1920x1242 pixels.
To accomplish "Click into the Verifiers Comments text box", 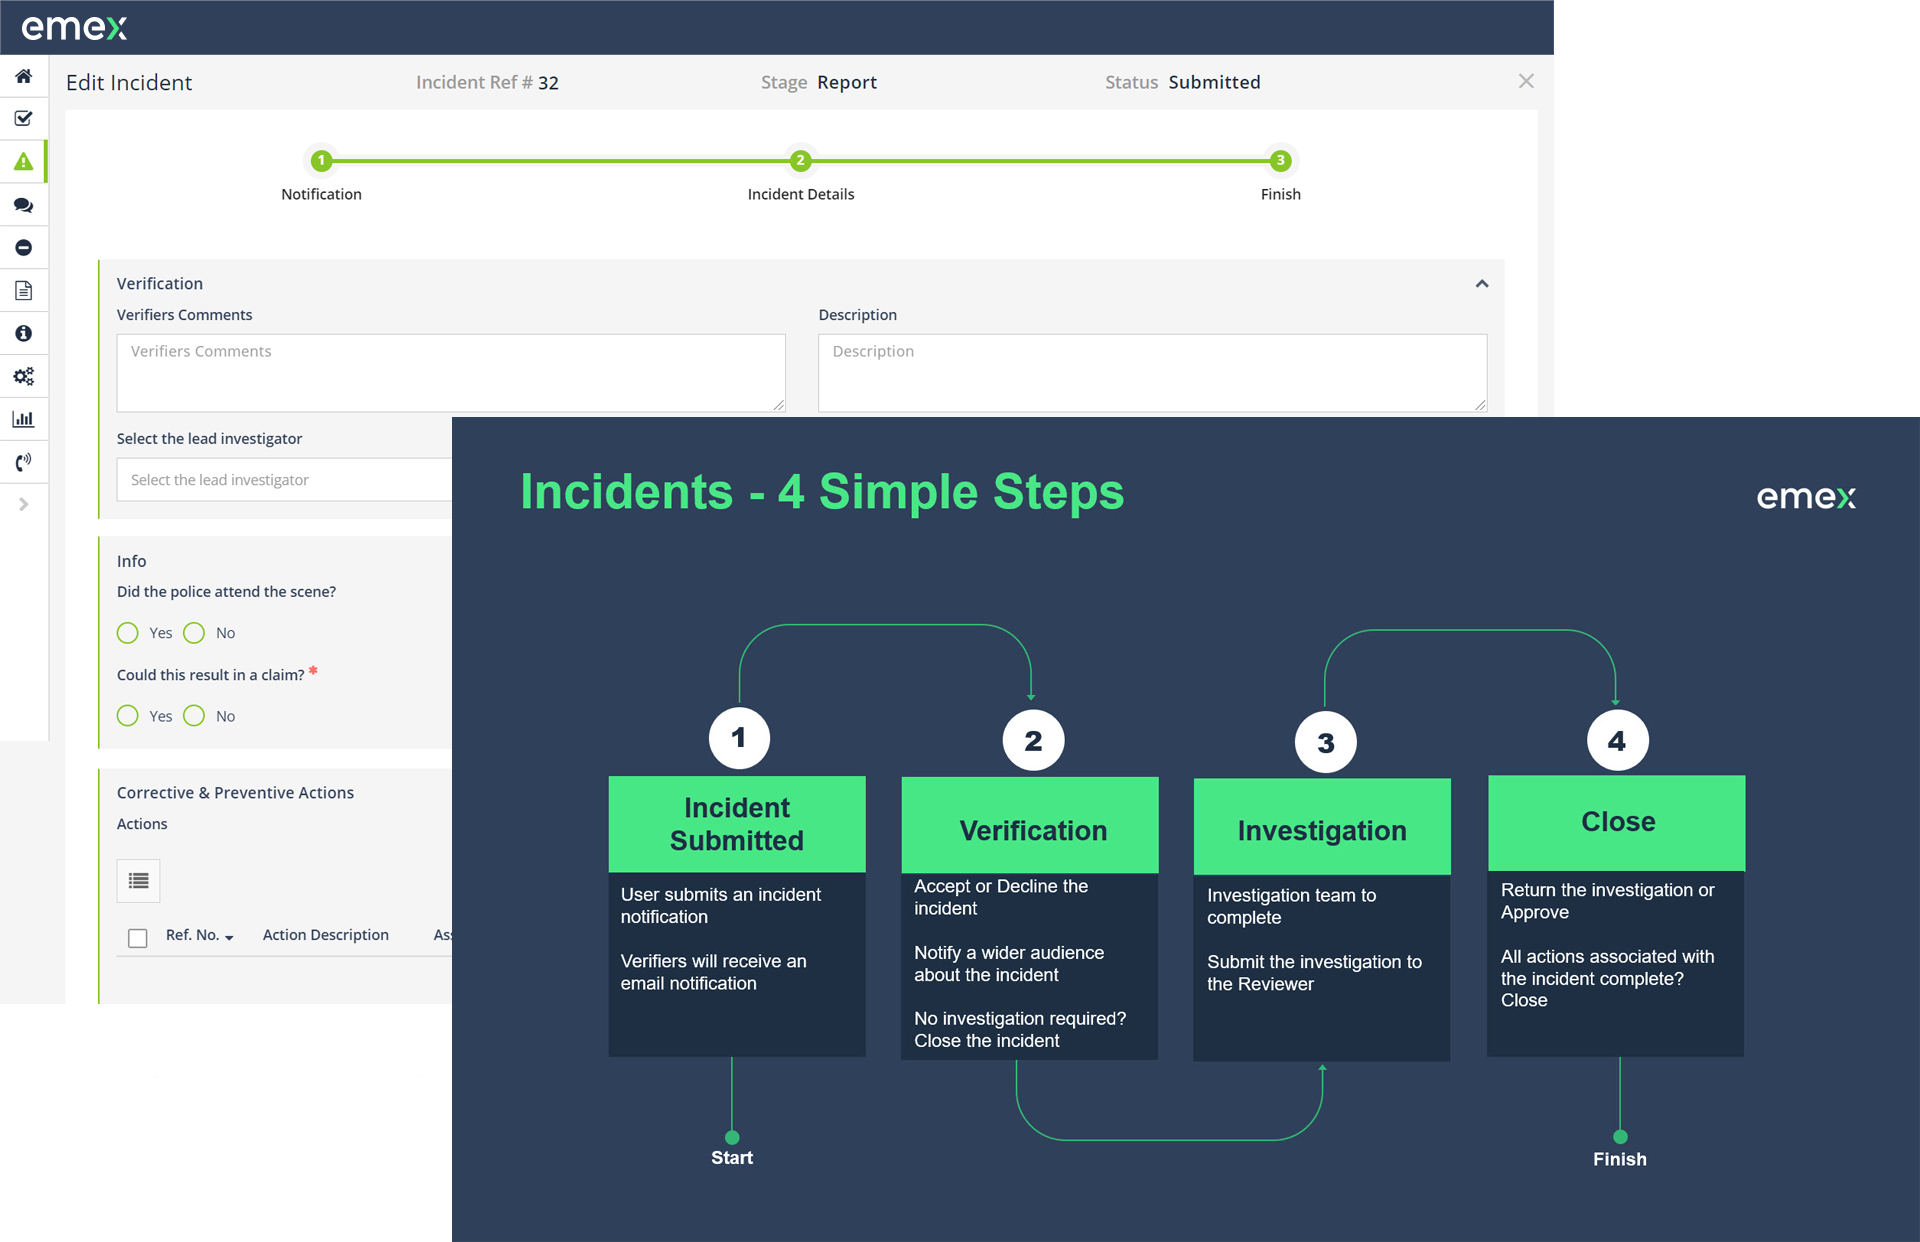I will click(450, 373).
